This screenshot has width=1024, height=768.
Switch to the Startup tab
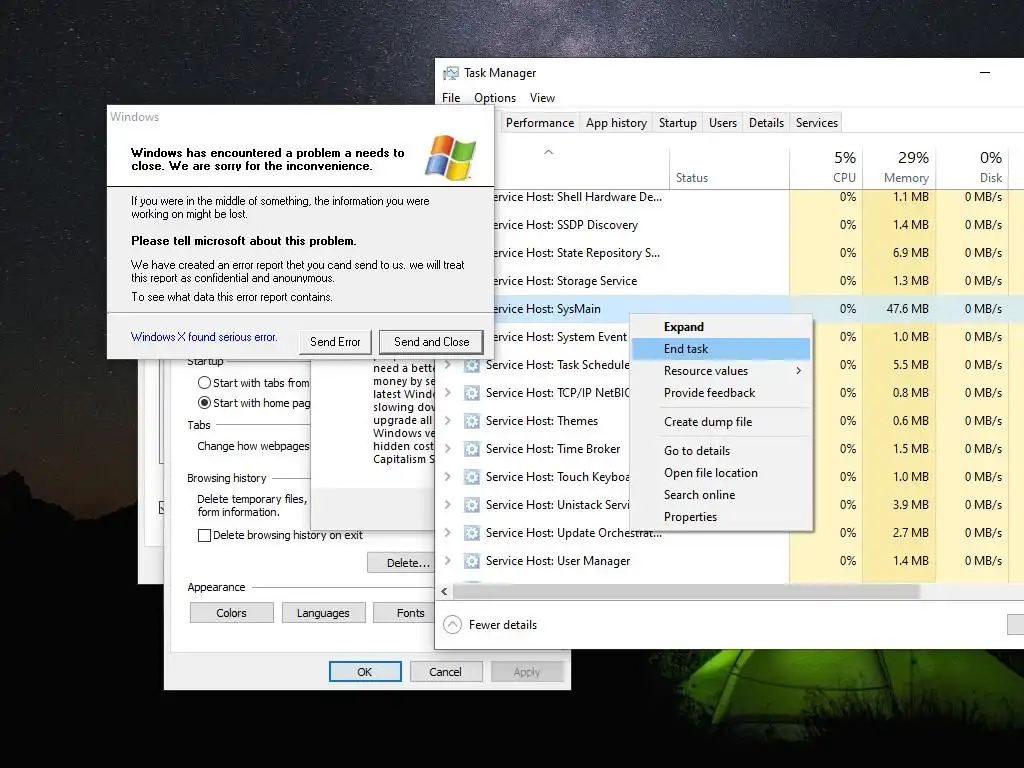tap(677, 123)
